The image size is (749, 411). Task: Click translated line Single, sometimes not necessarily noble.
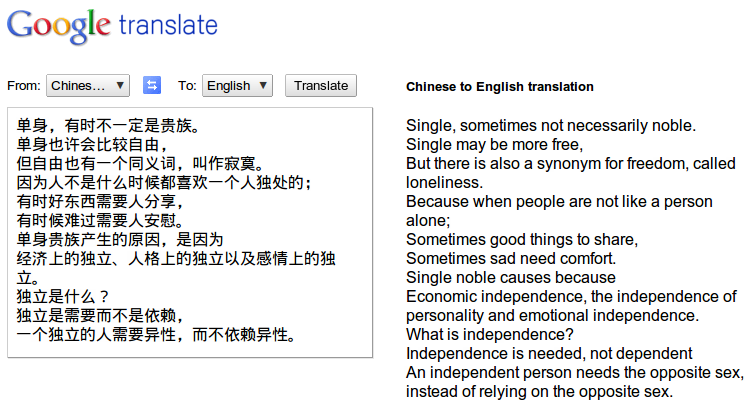click(551, 126)
